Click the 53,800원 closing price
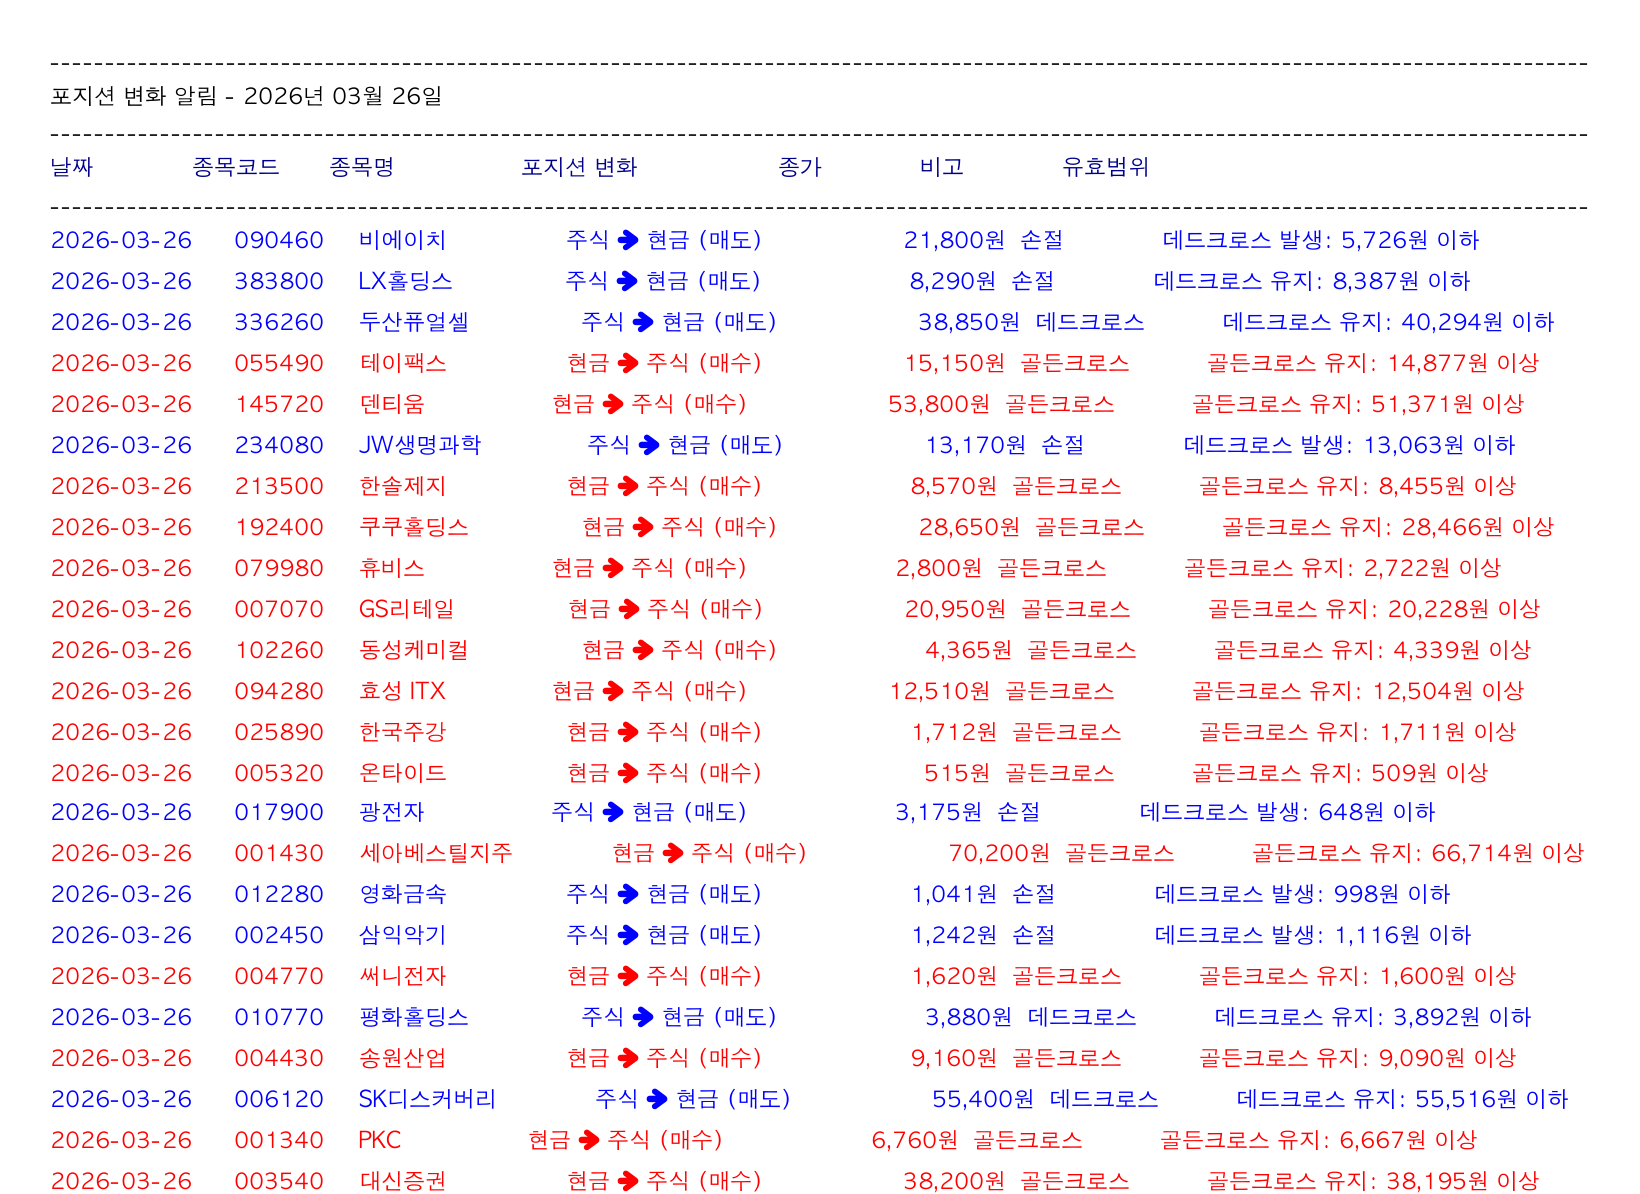The image size is (1640, 1194). click(938, 404)
